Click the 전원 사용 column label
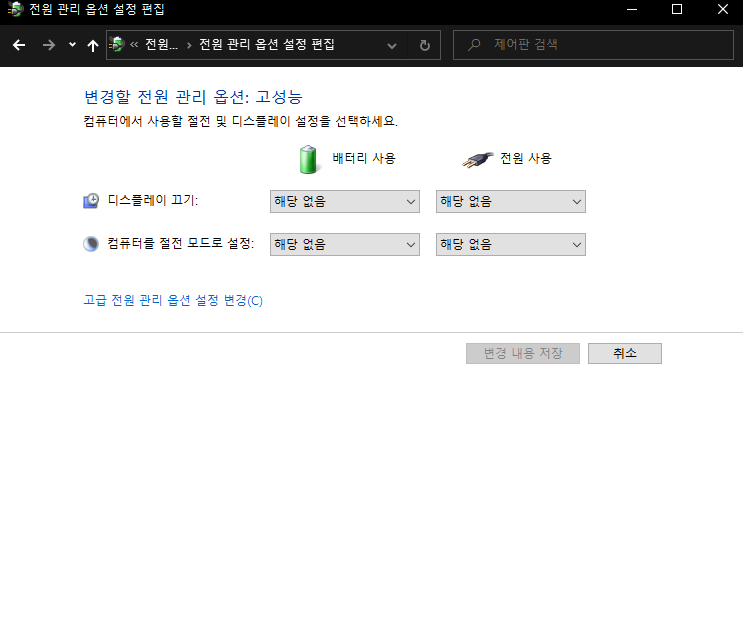The height and width of the screenshot is (621, 743). tap(526, 158)
